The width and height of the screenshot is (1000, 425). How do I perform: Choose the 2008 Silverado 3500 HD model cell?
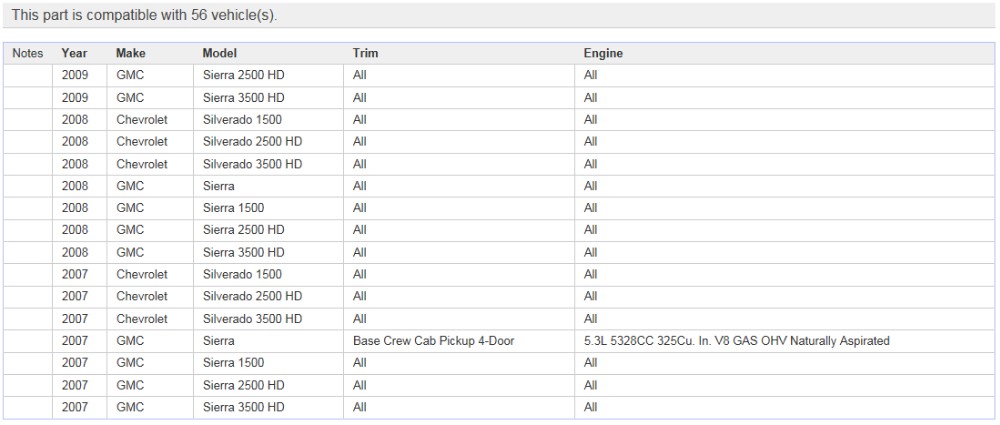click(x=252, y=164)
